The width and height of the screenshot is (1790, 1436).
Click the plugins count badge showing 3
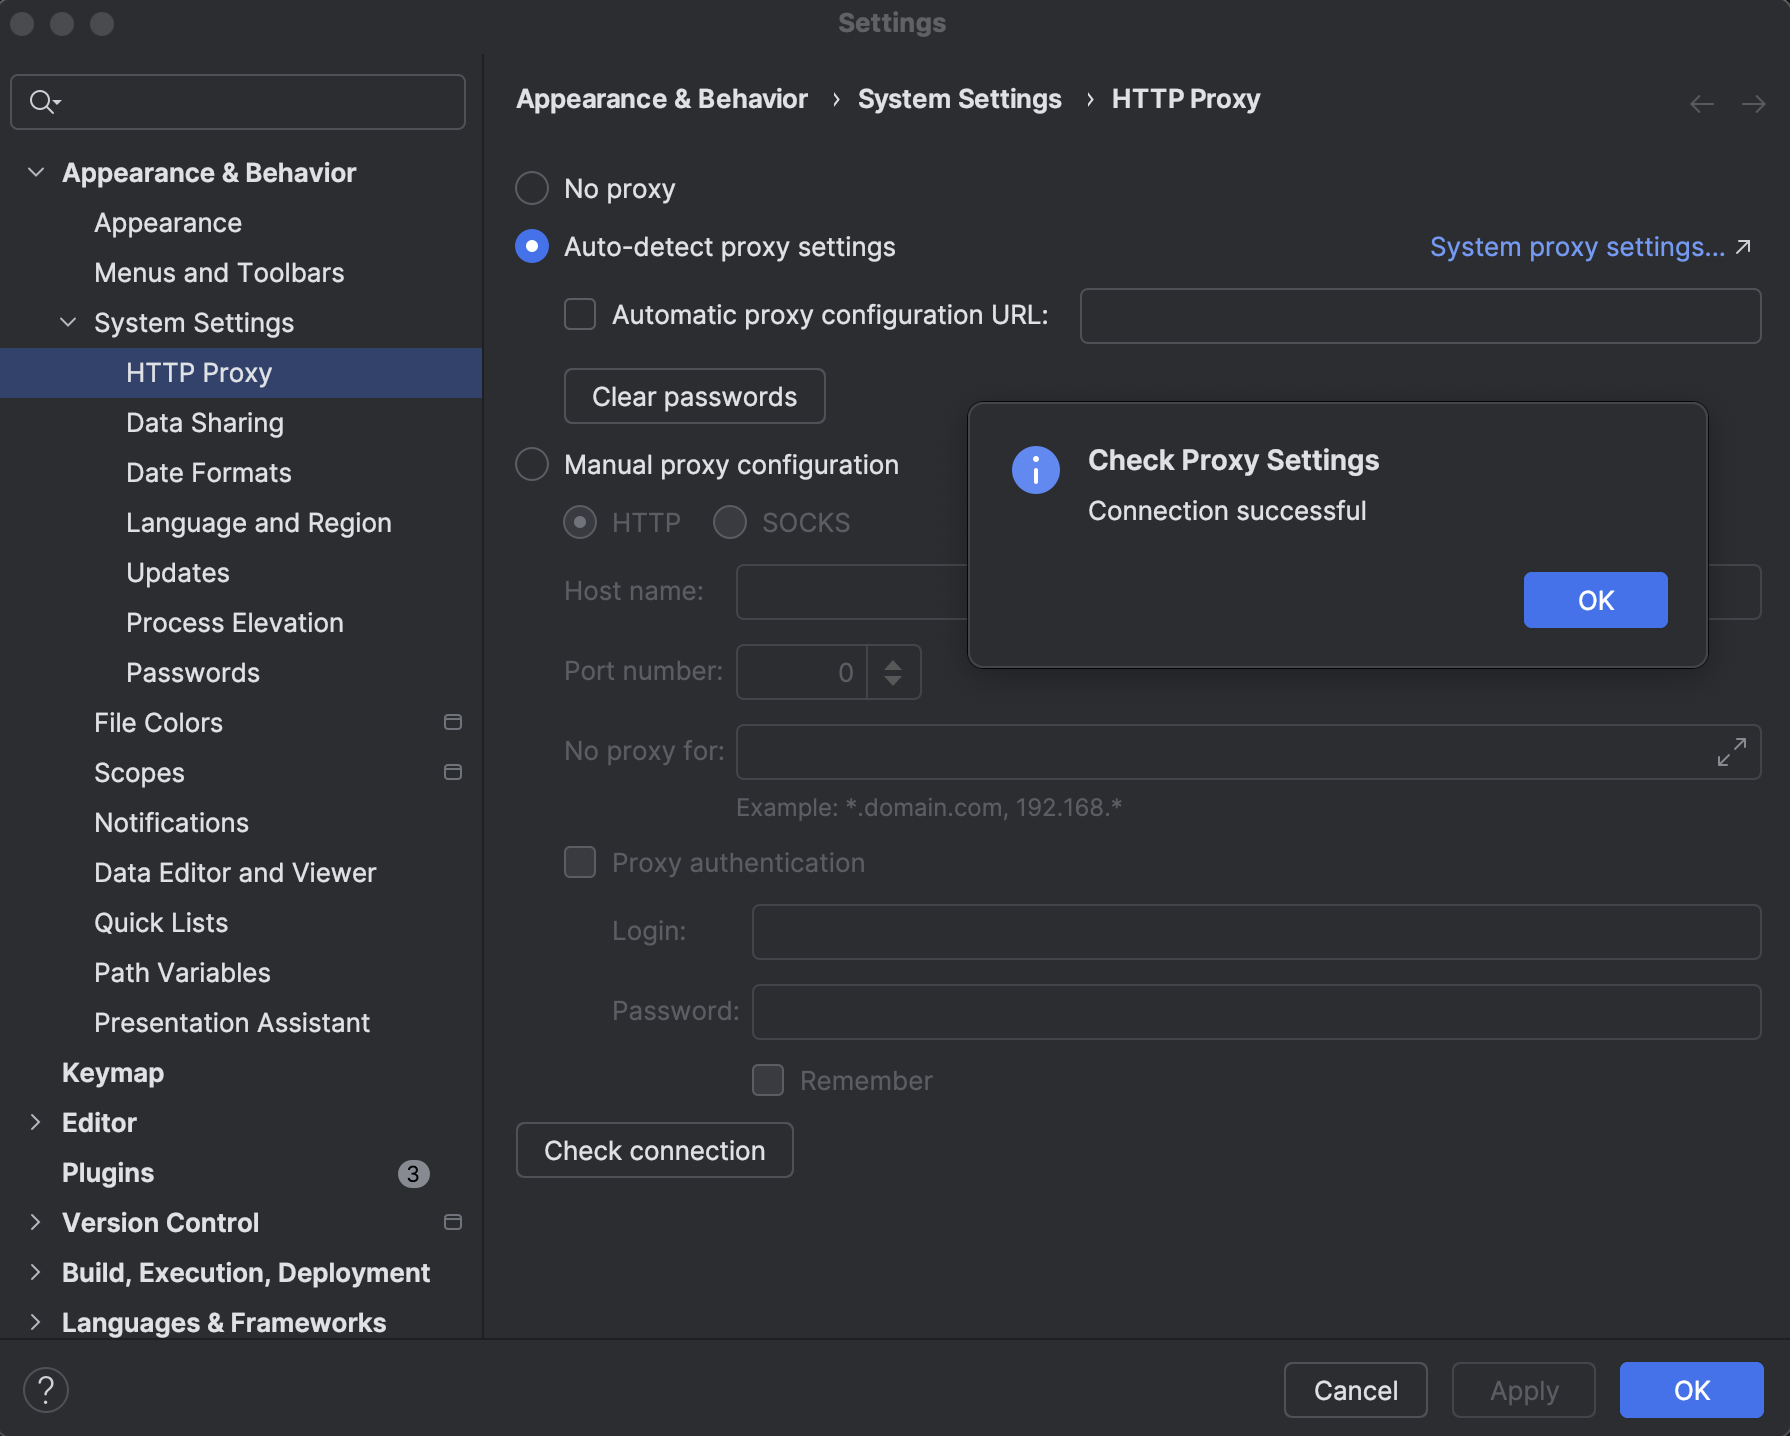pos(413,1174)
